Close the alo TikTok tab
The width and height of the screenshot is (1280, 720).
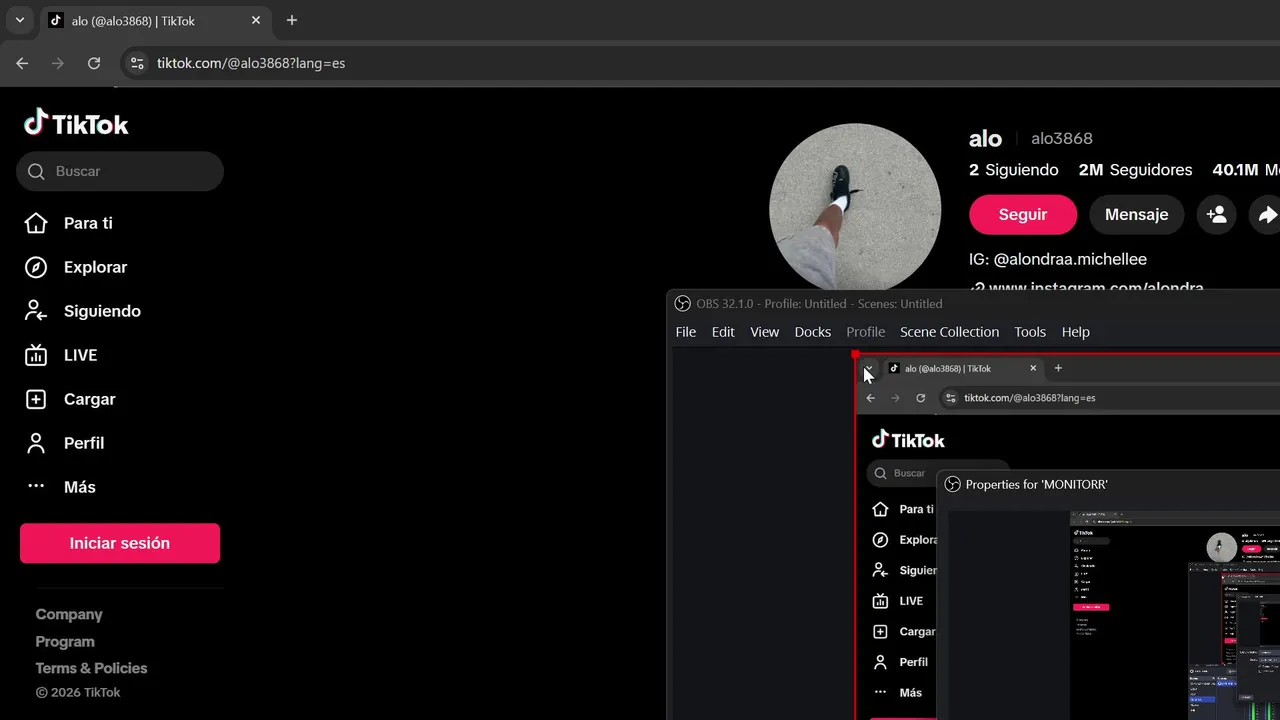(256, 20)
